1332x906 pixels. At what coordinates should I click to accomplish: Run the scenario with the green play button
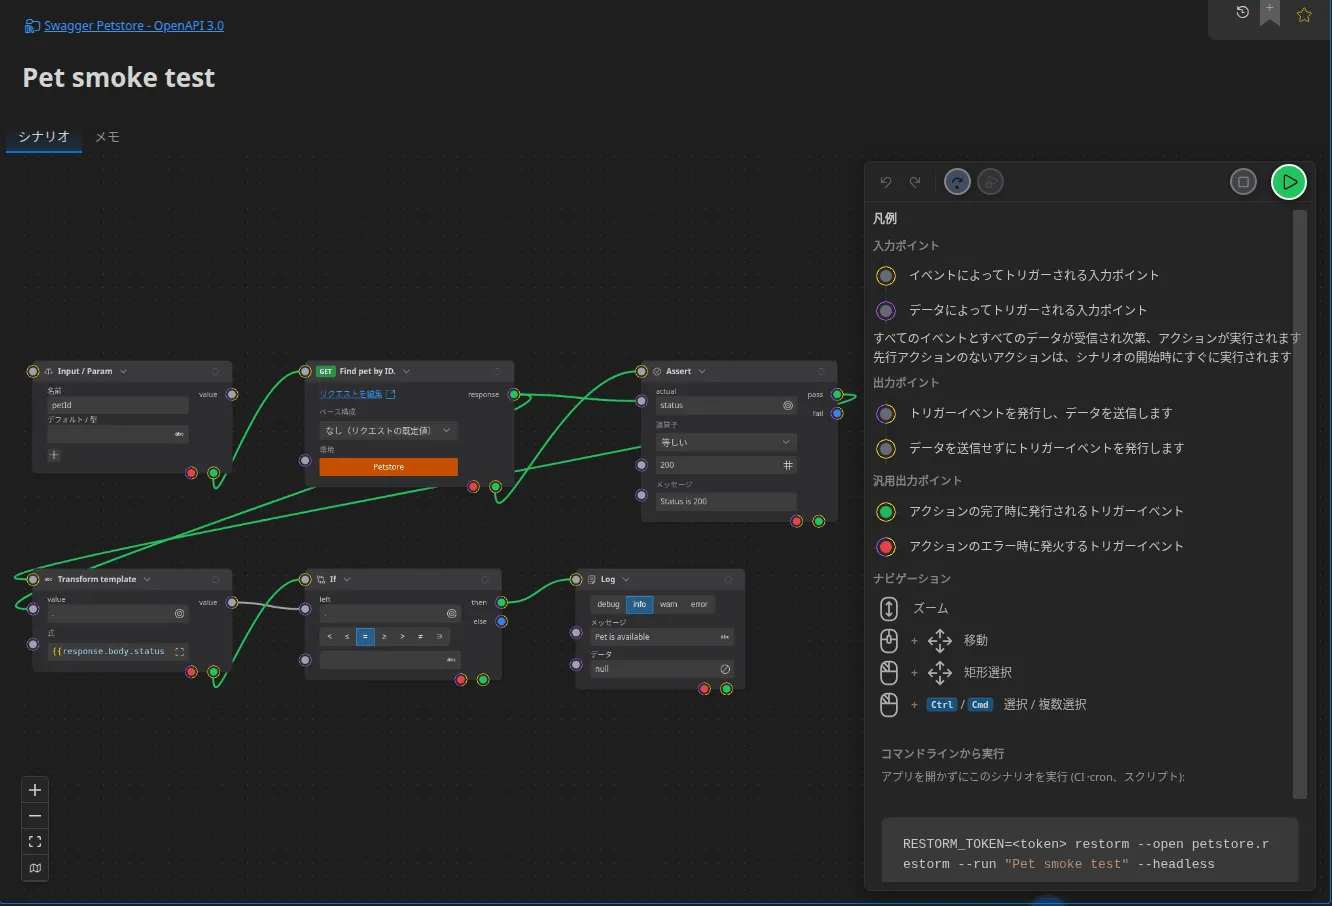point(1289,182)
